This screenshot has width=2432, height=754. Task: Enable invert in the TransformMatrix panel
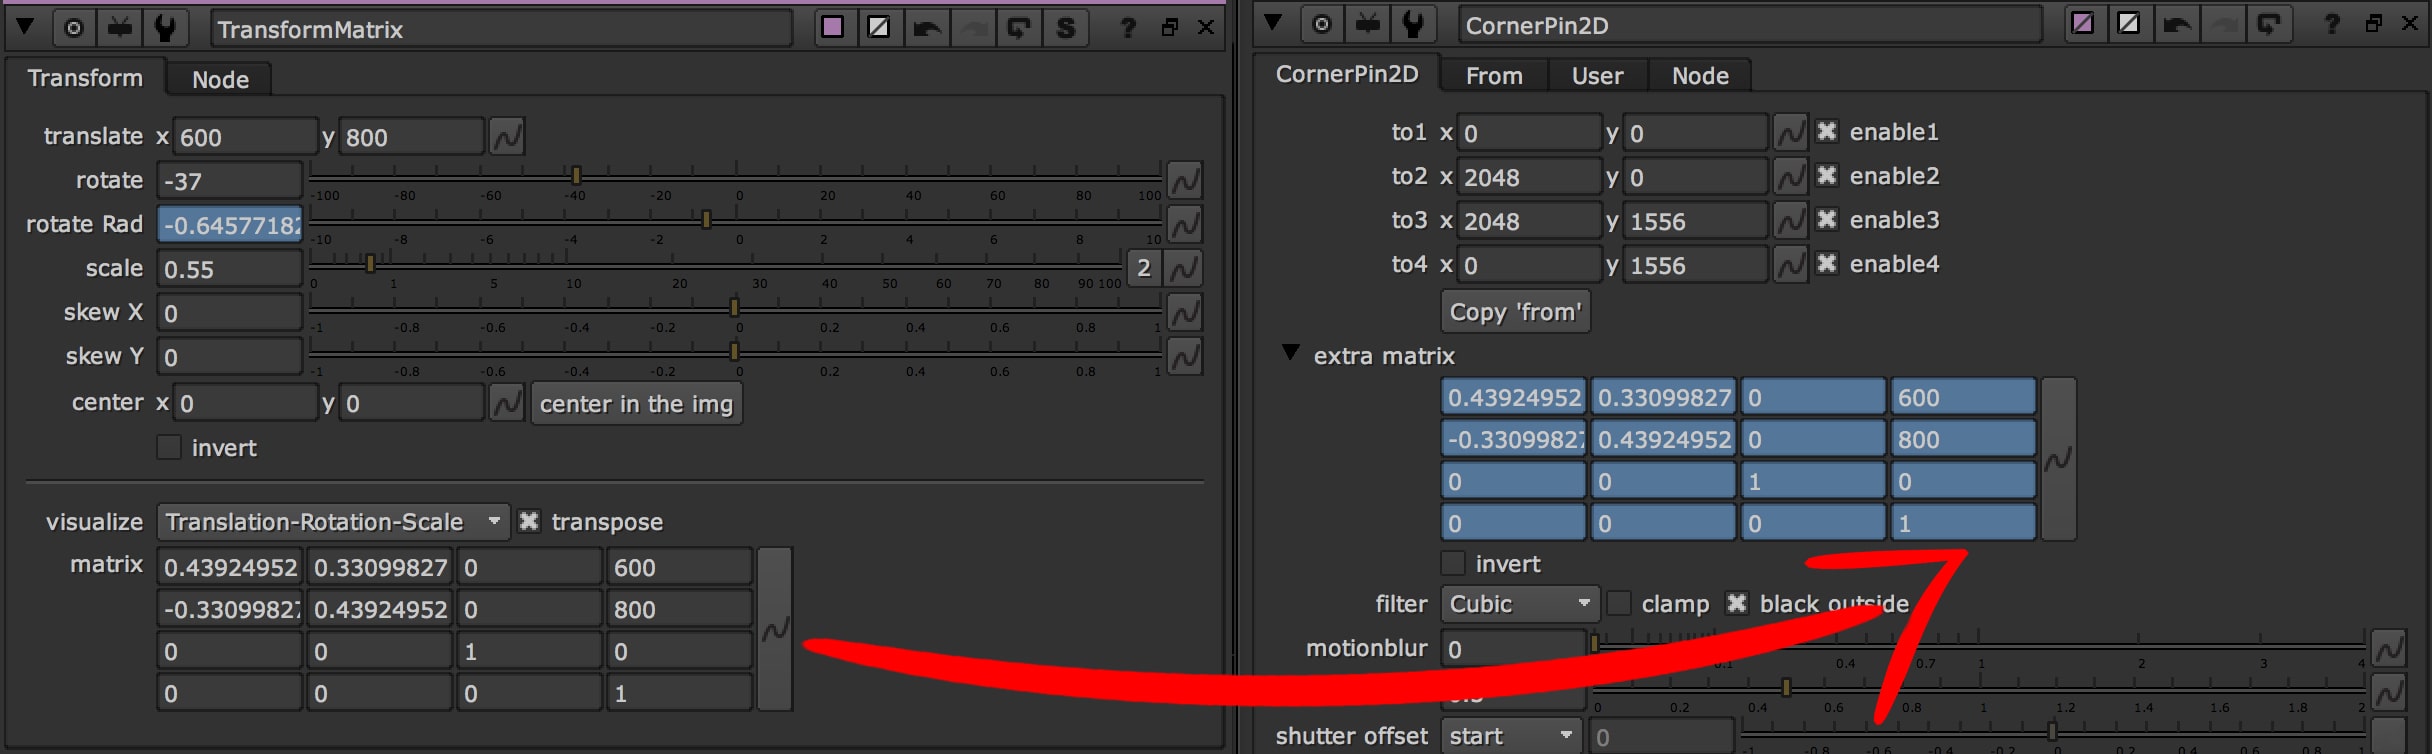169,448
